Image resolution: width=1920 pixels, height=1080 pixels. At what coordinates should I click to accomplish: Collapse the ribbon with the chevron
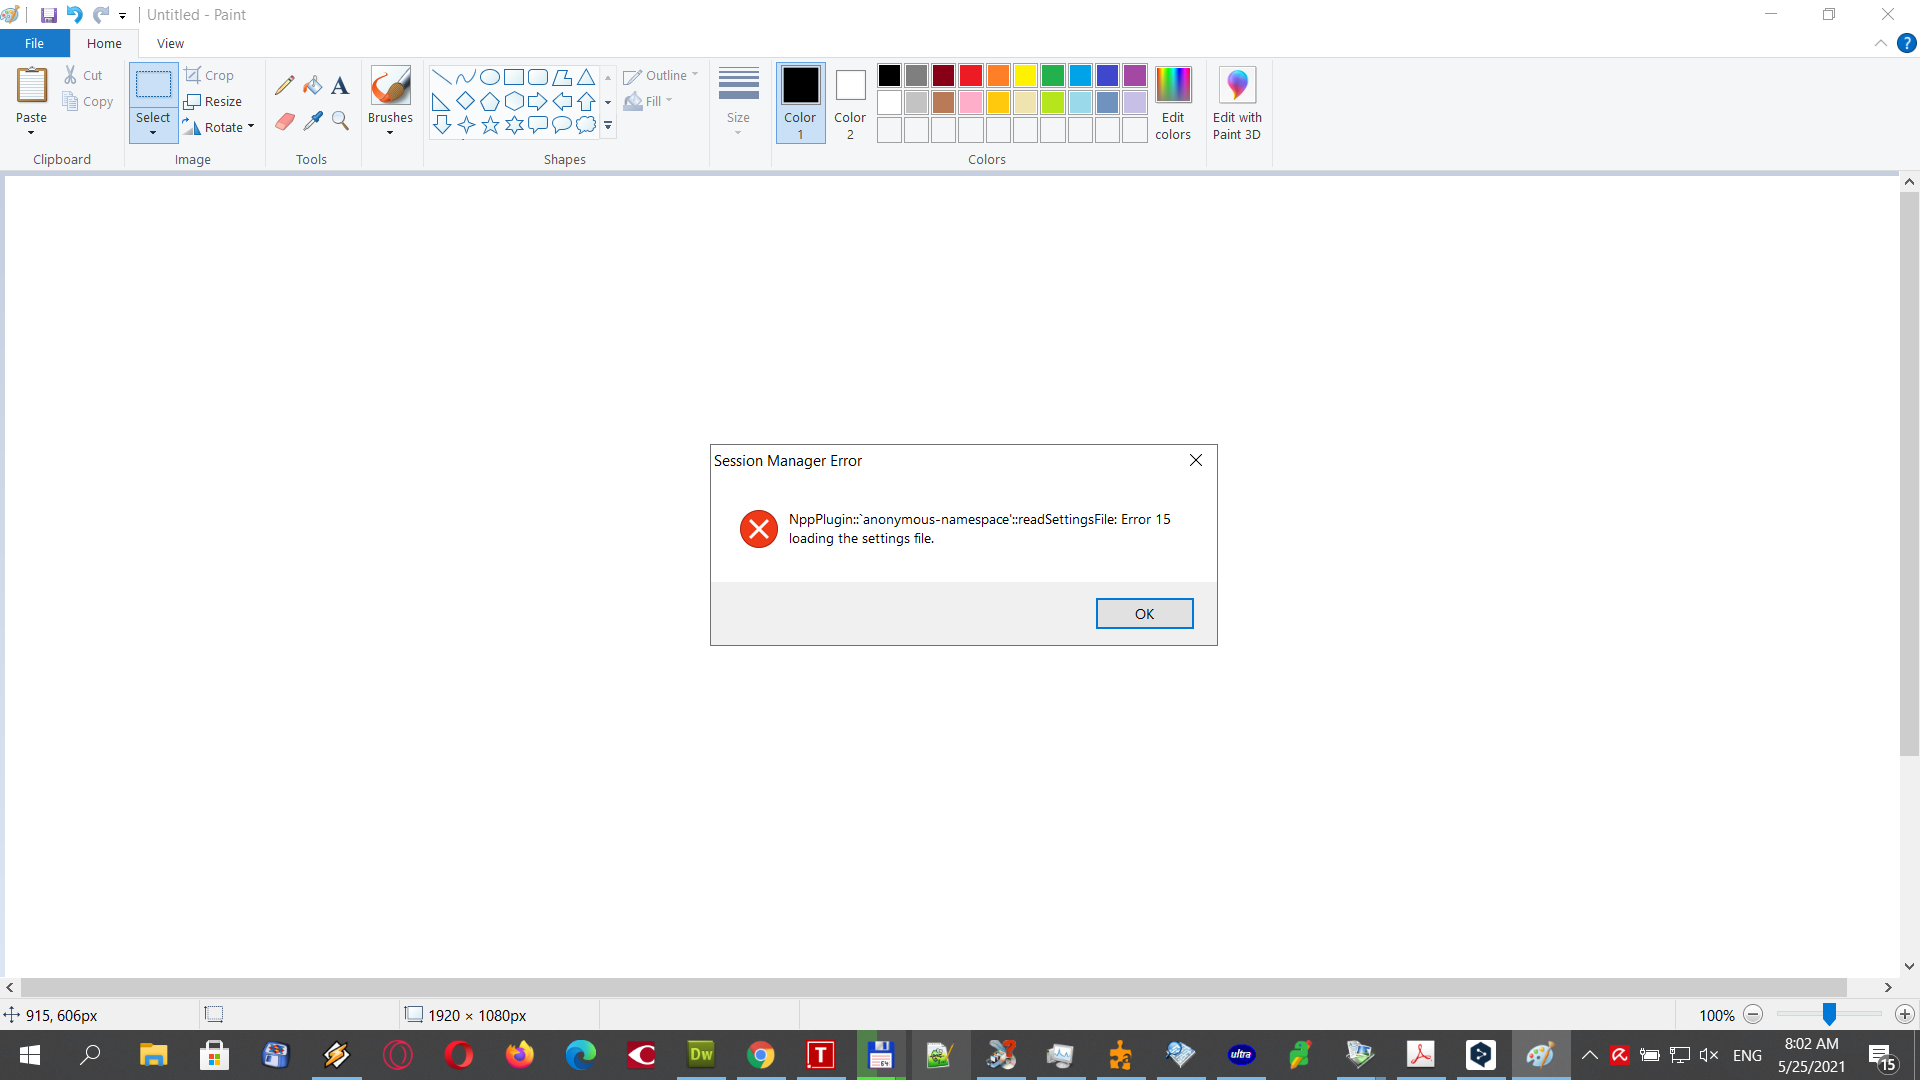click(1880, 43)
